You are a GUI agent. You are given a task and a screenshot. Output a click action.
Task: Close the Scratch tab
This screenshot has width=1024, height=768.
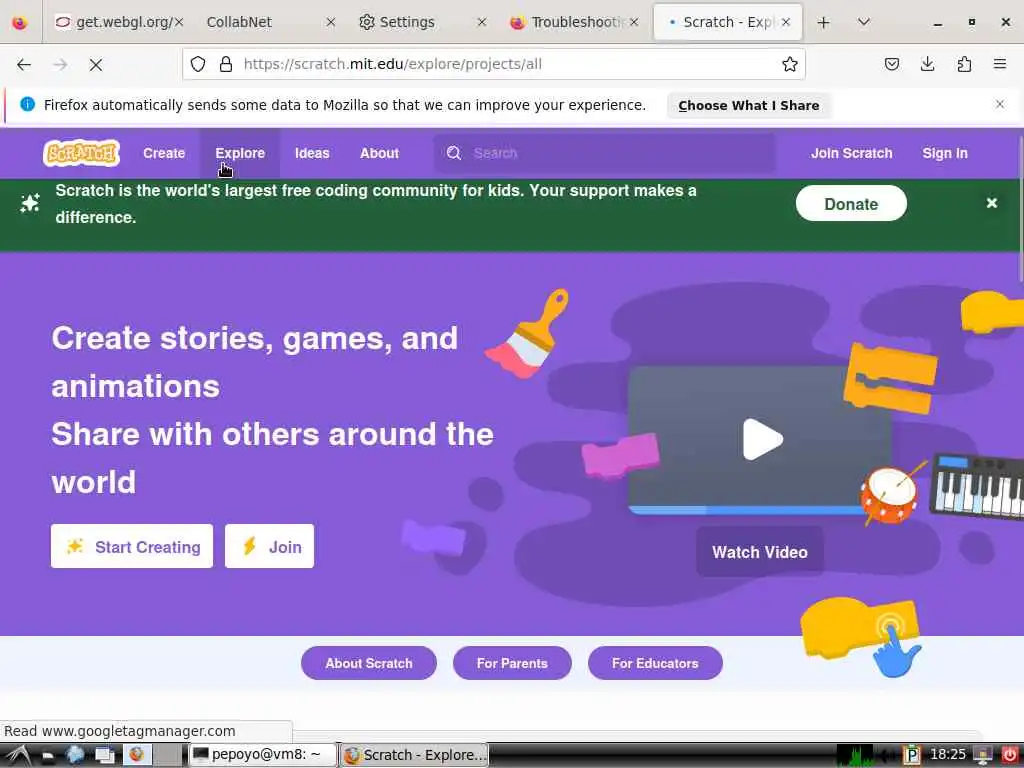pos(786,22)
